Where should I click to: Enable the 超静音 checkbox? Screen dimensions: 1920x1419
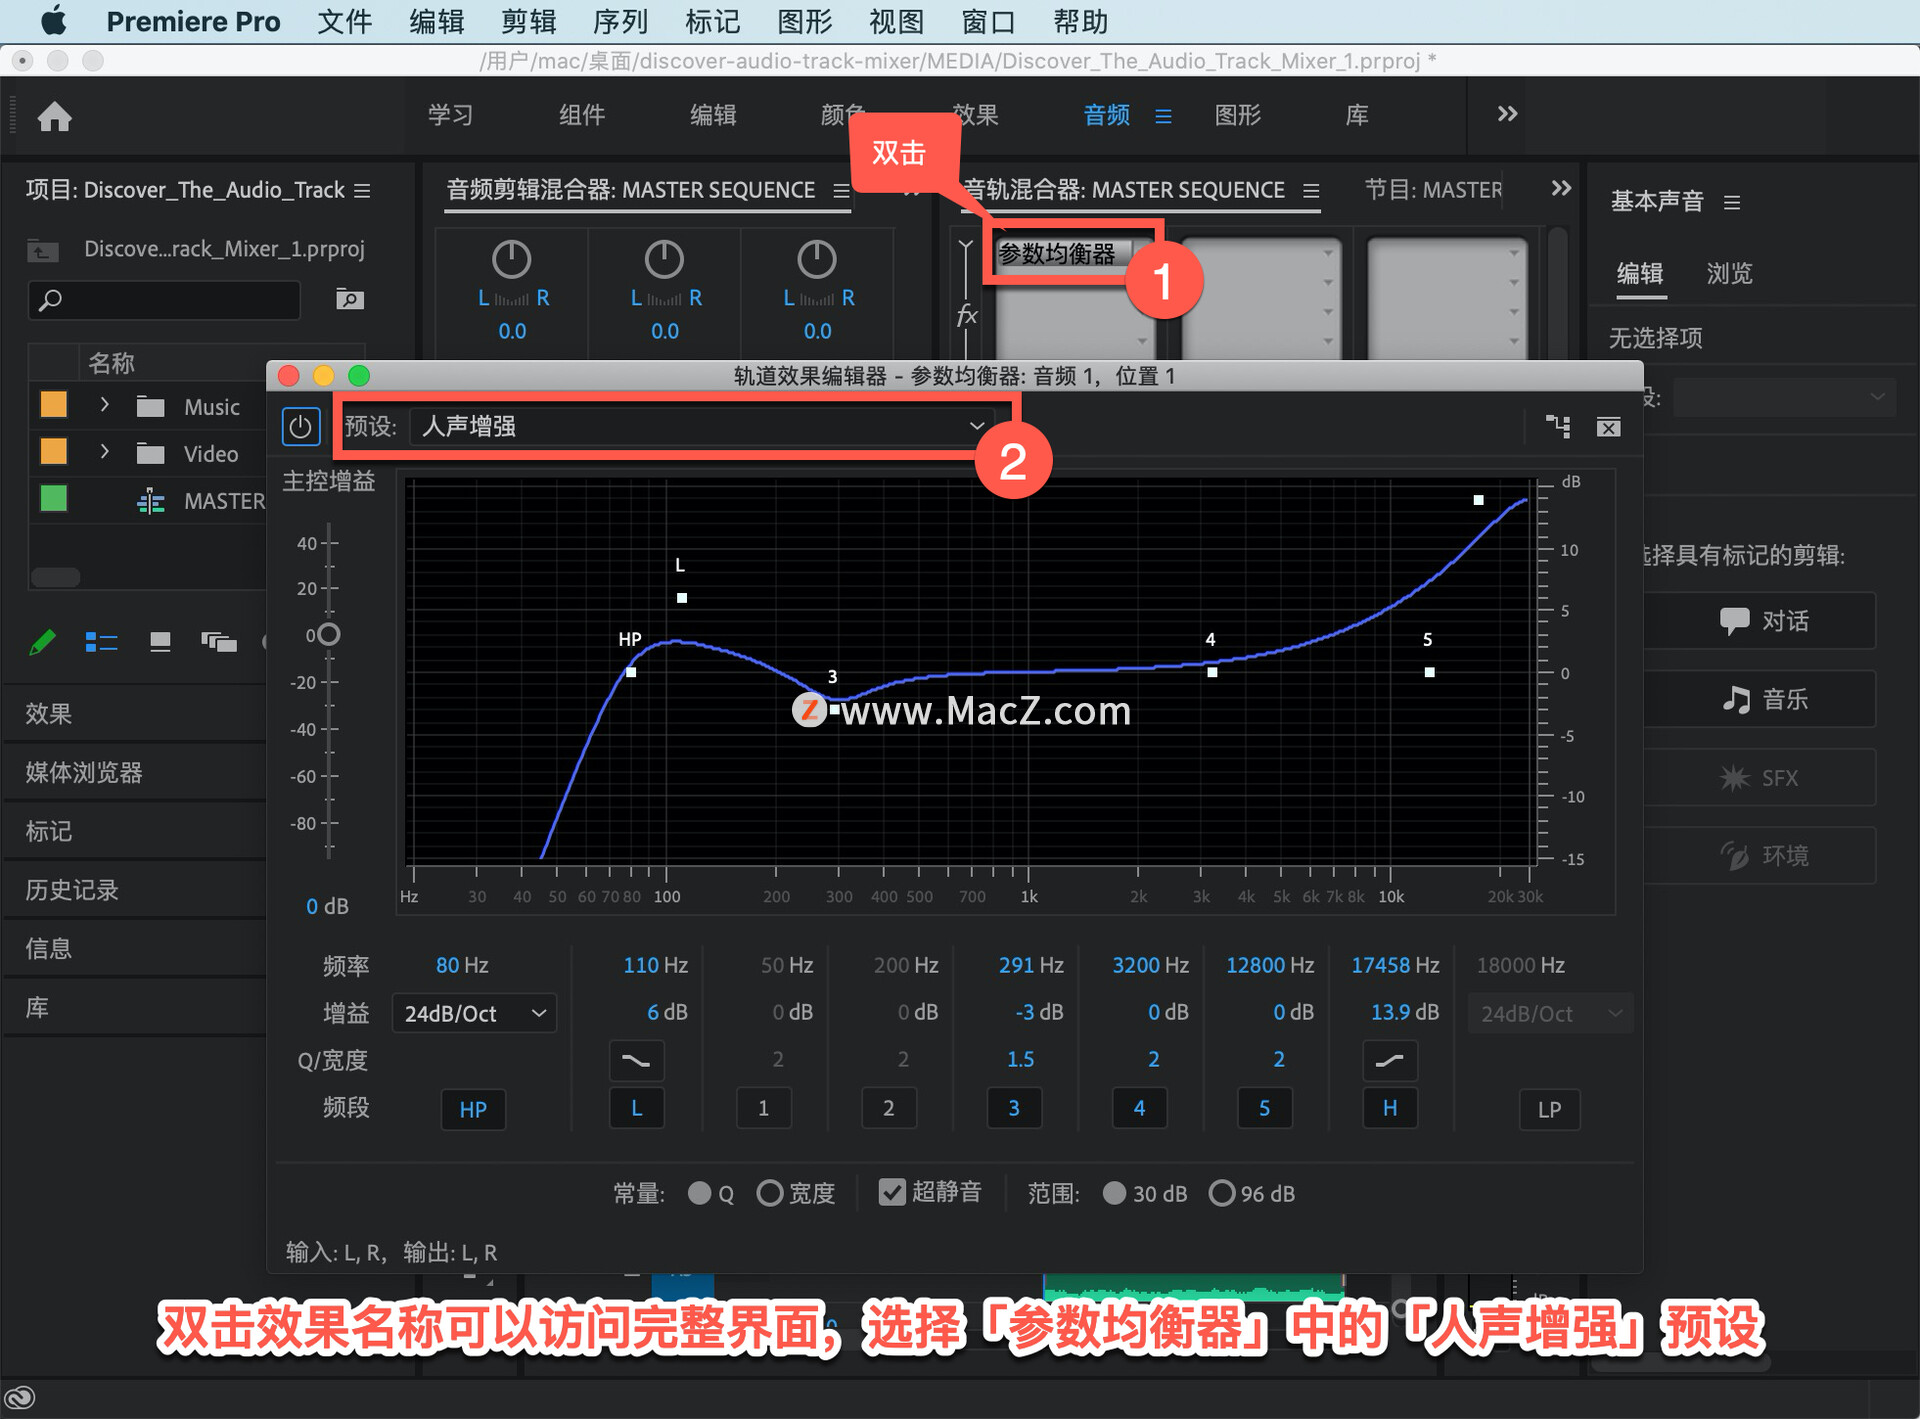tap(891, 1192)
